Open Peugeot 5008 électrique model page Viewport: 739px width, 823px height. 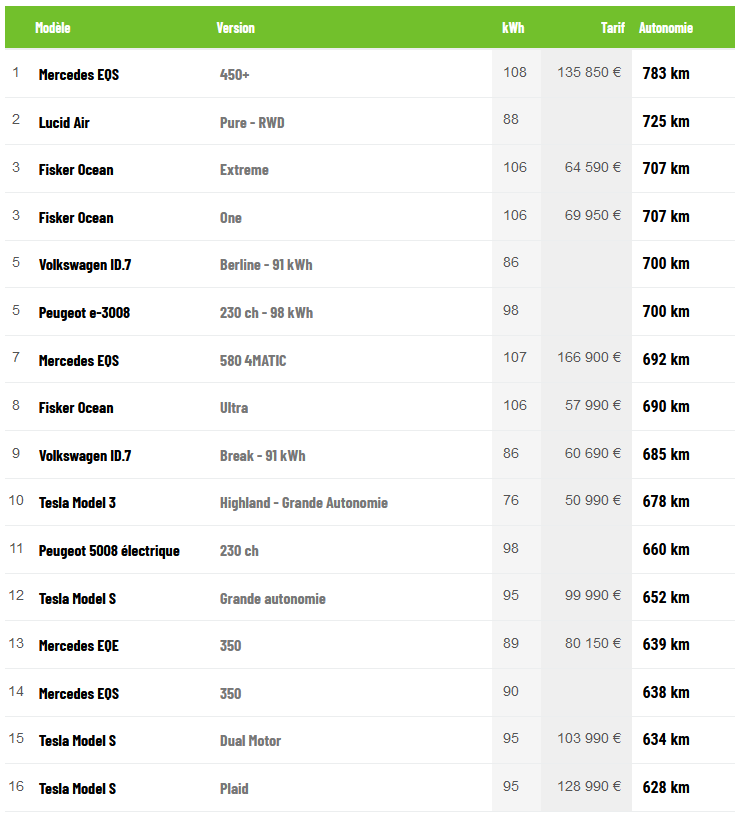click(109, 551)
